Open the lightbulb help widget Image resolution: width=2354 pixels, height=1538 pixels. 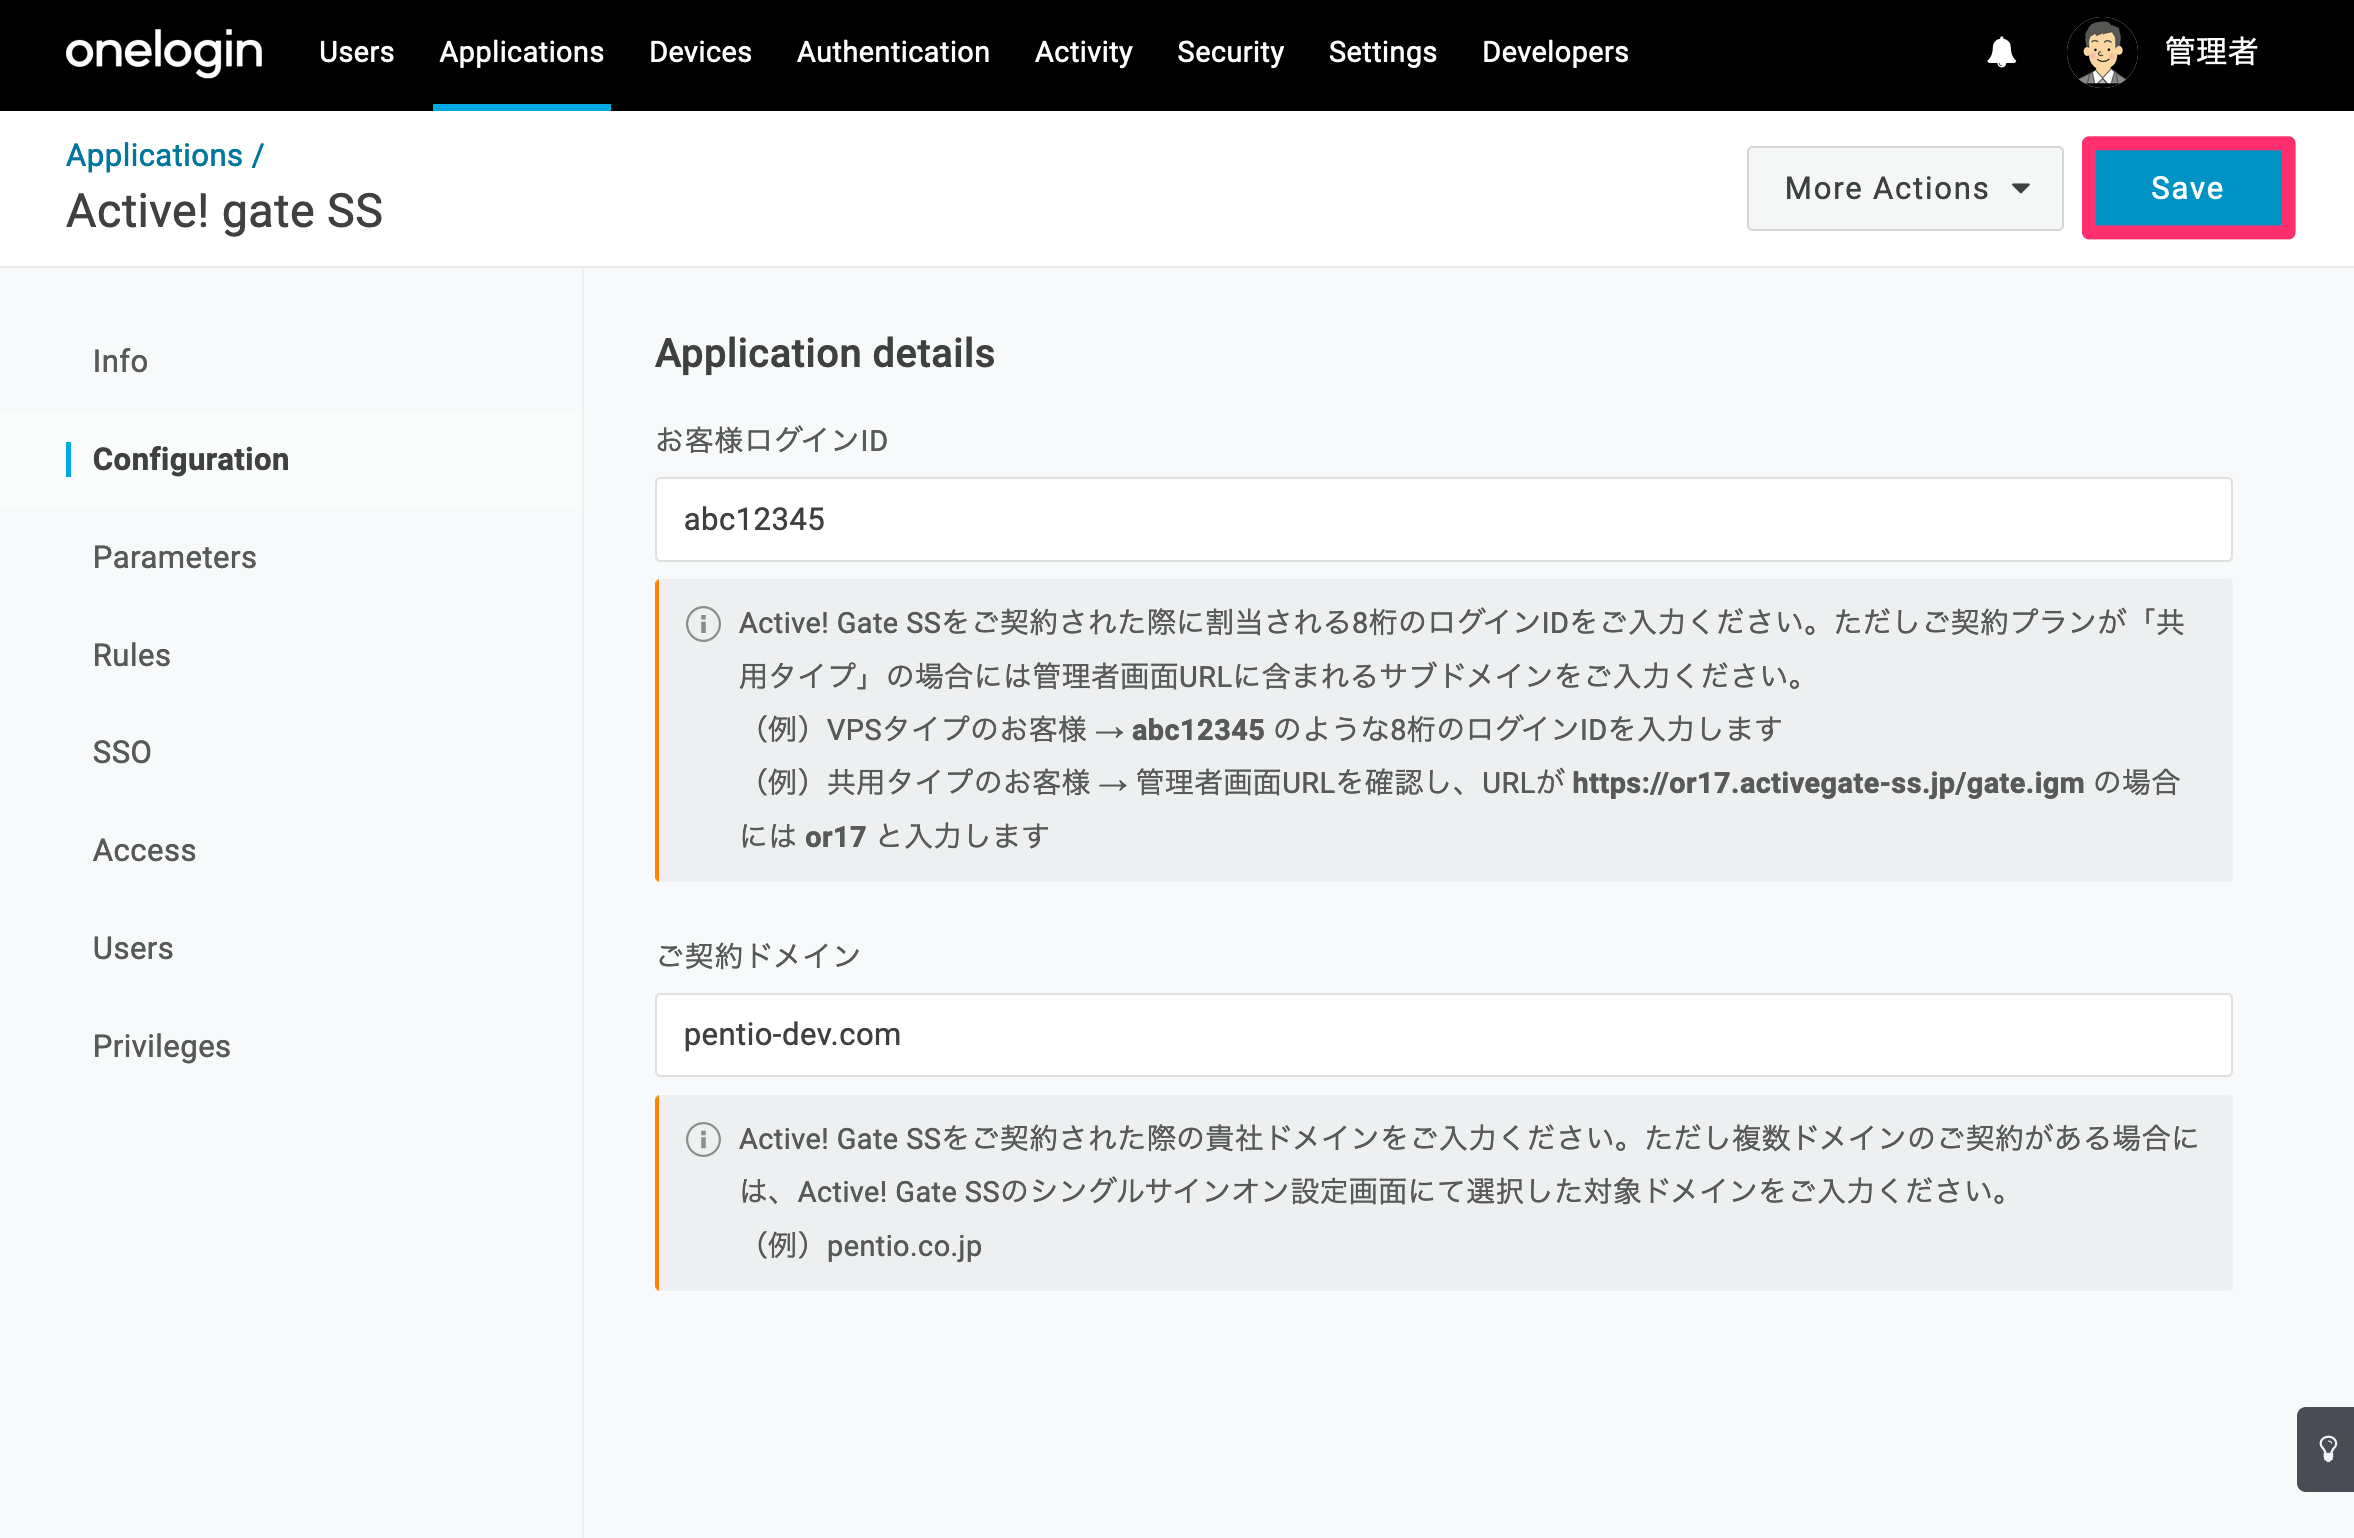pyautogui.click(x=2327, y=1449)
